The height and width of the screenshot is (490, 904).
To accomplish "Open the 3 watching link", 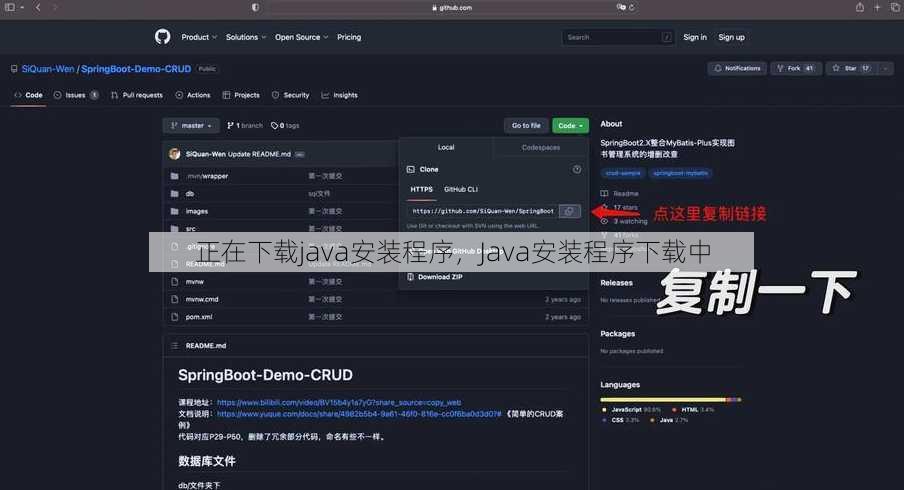I will coord(624,221).
